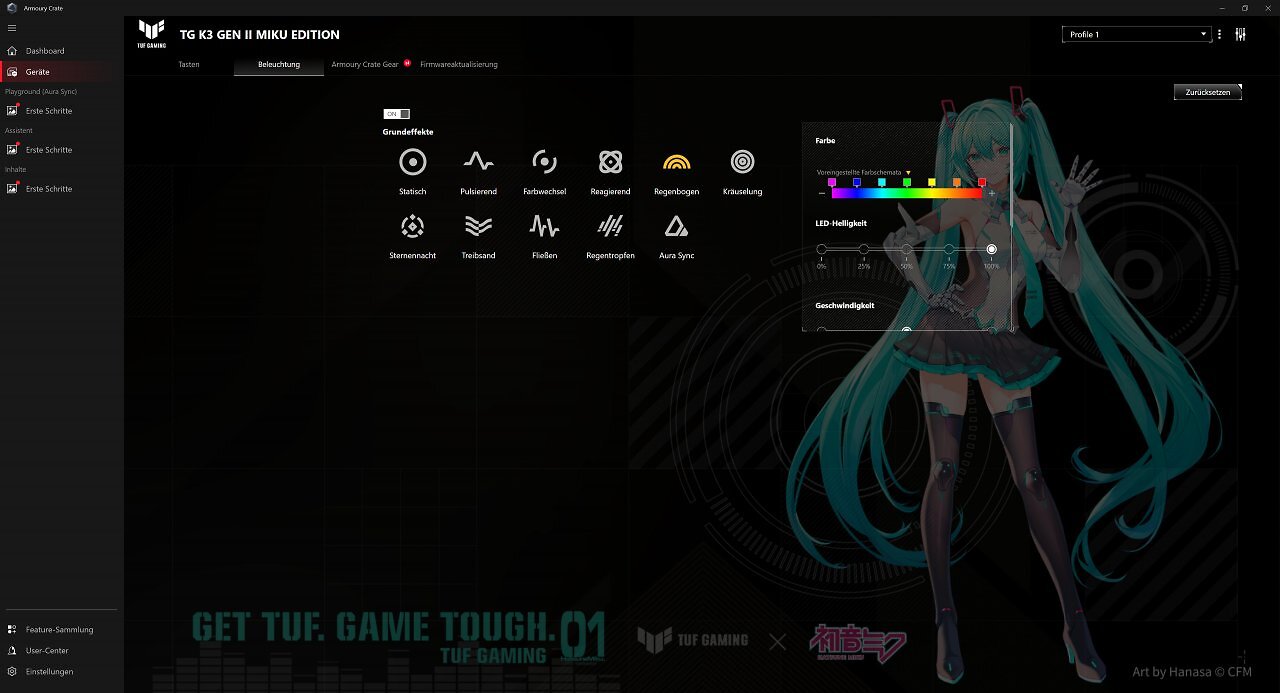Click the Zurücksetzen reset button

[1208, 92]
